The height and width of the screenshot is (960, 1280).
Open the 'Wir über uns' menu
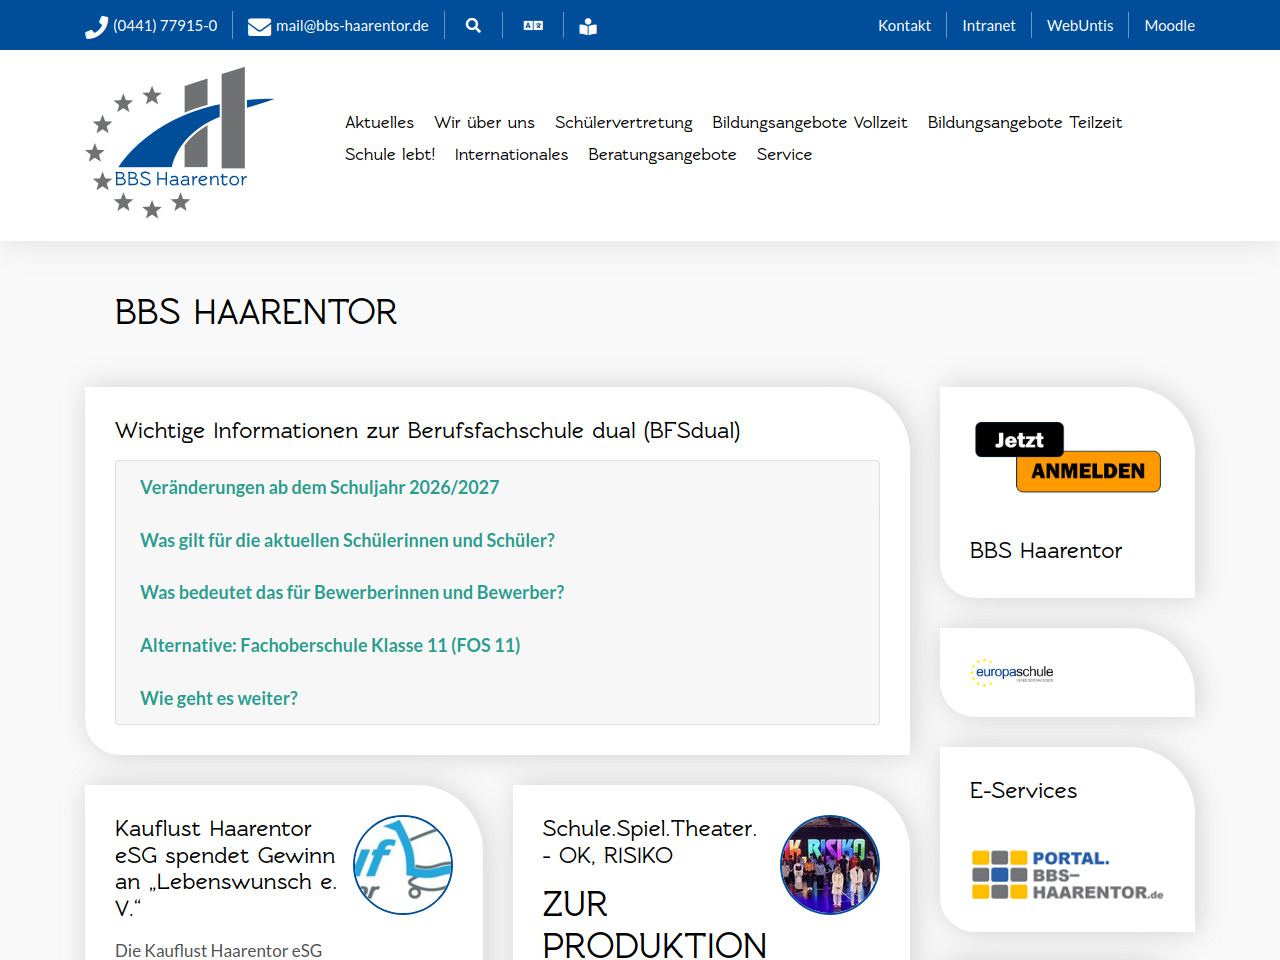pos(484,122)
